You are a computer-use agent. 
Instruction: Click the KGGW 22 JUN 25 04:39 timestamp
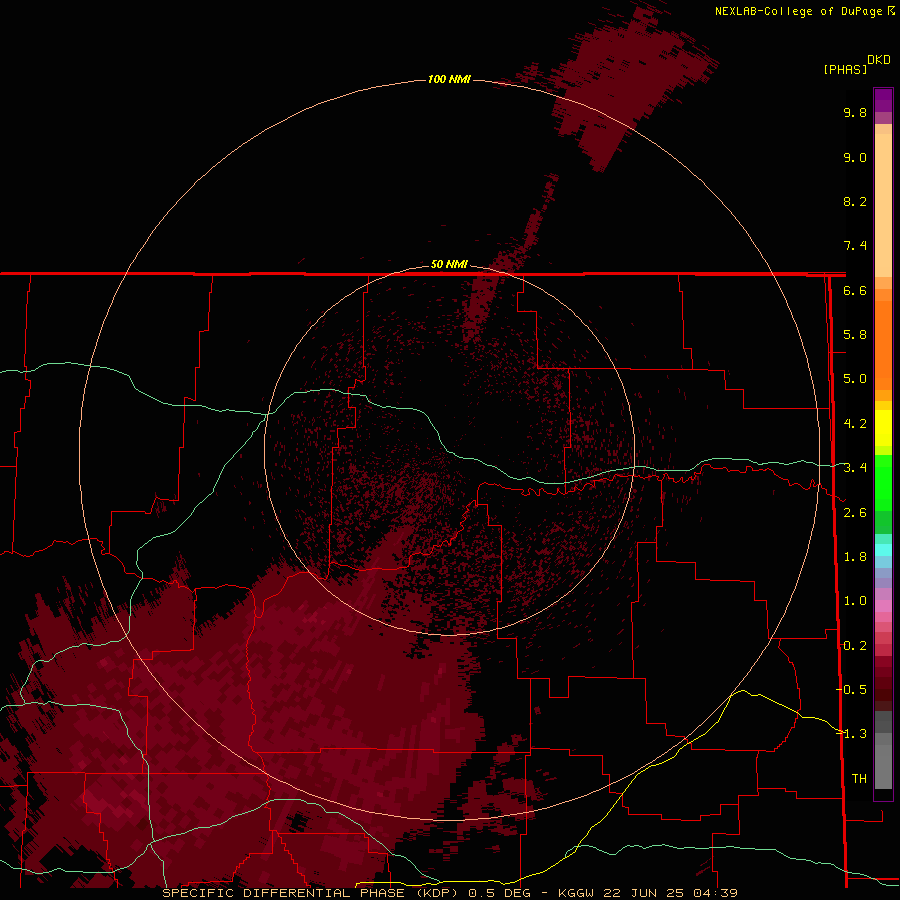[647, 893]
